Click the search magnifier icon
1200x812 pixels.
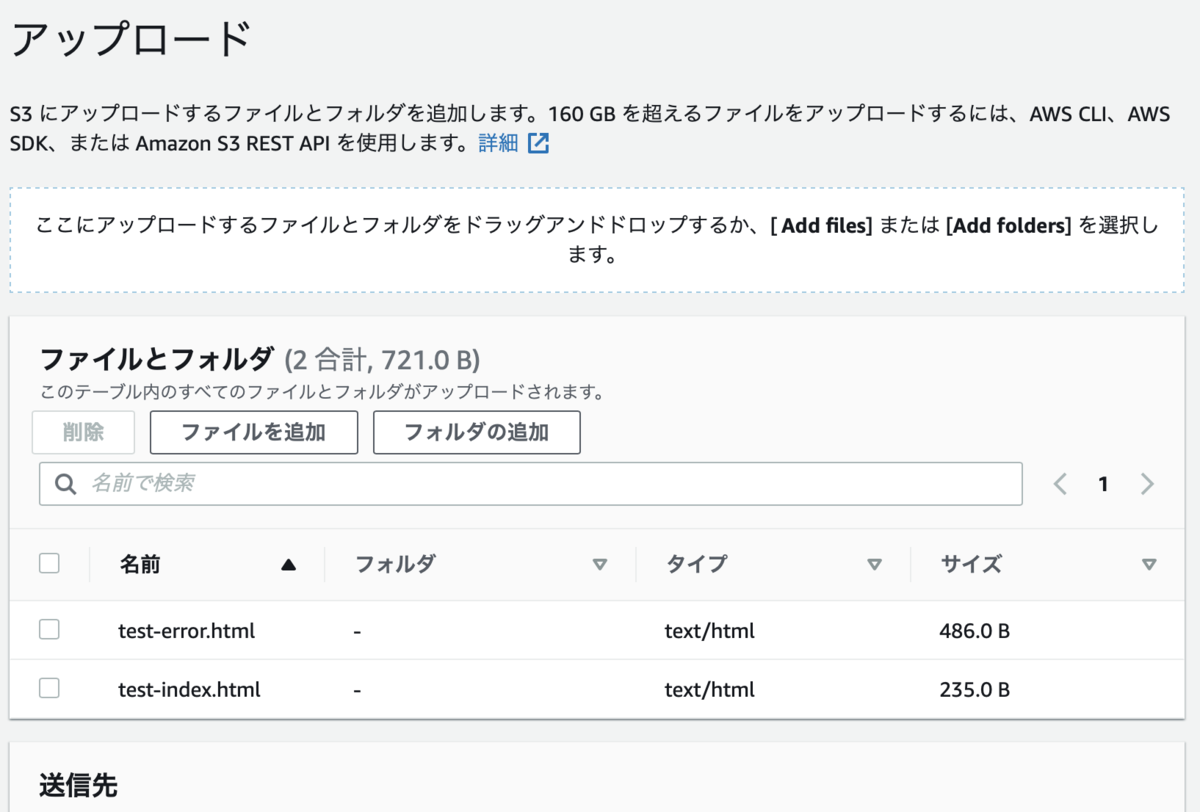tap(65, 484)
